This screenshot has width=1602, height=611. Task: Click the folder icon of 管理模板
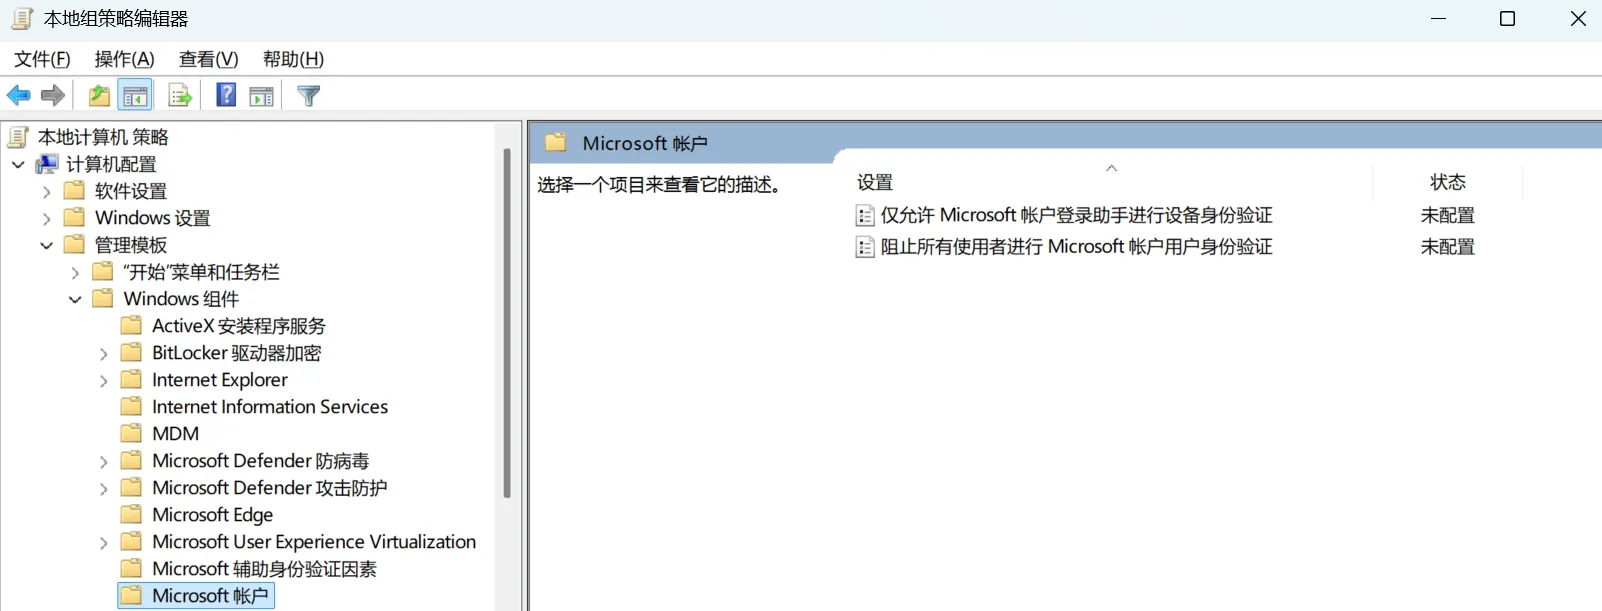(74, 244)
